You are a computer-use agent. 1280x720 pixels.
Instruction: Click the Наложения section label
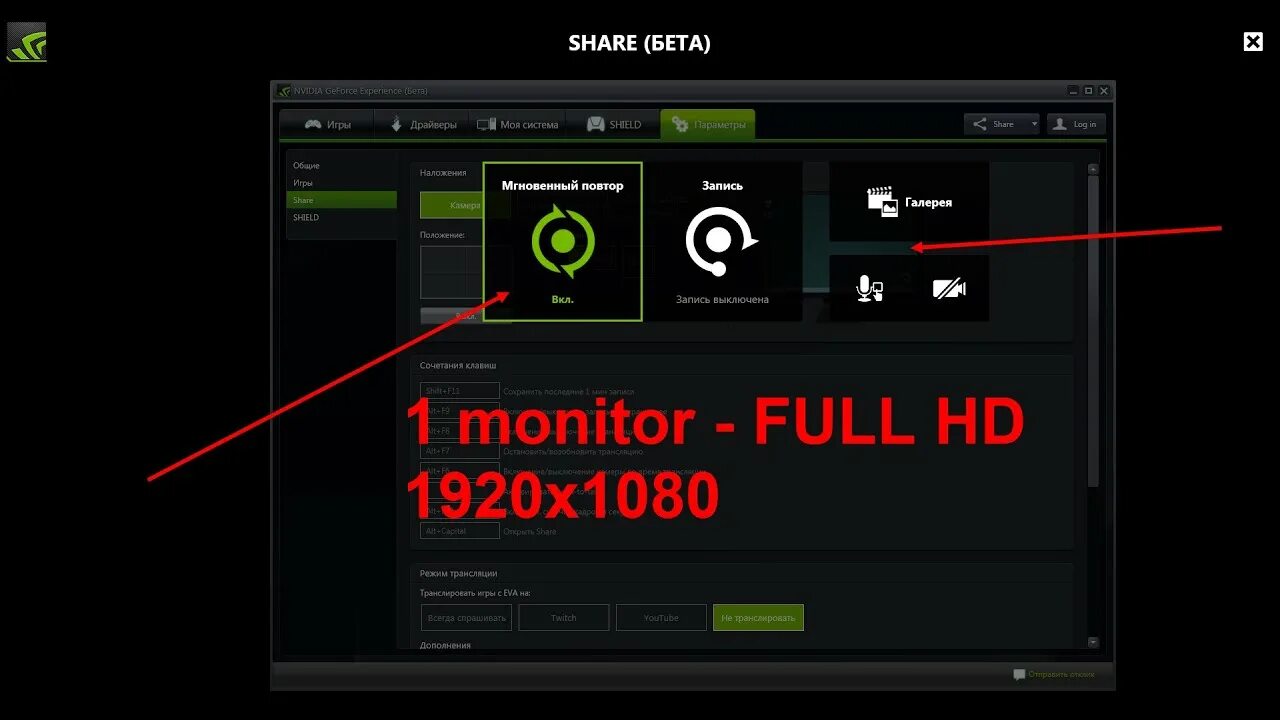443,173
